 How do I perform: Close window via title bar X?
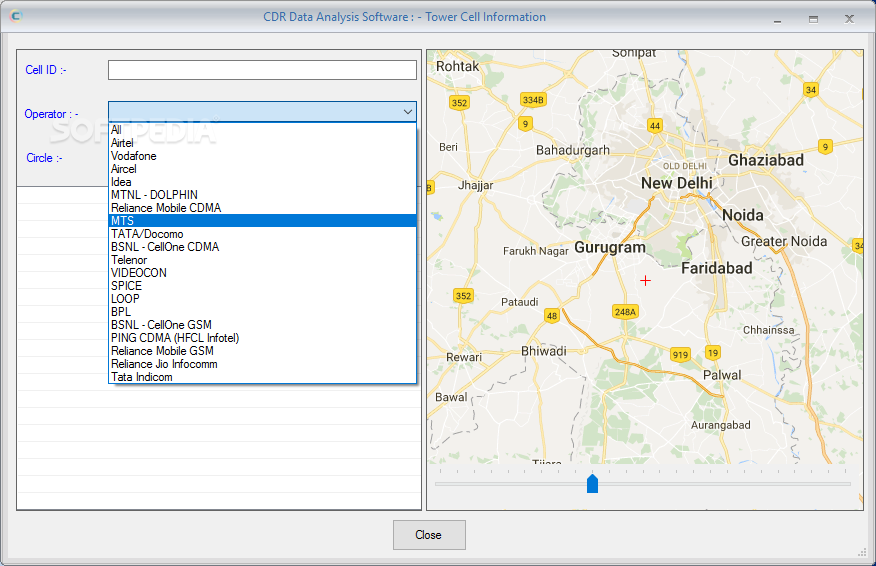pyautogui.click(x=849, y=19)
